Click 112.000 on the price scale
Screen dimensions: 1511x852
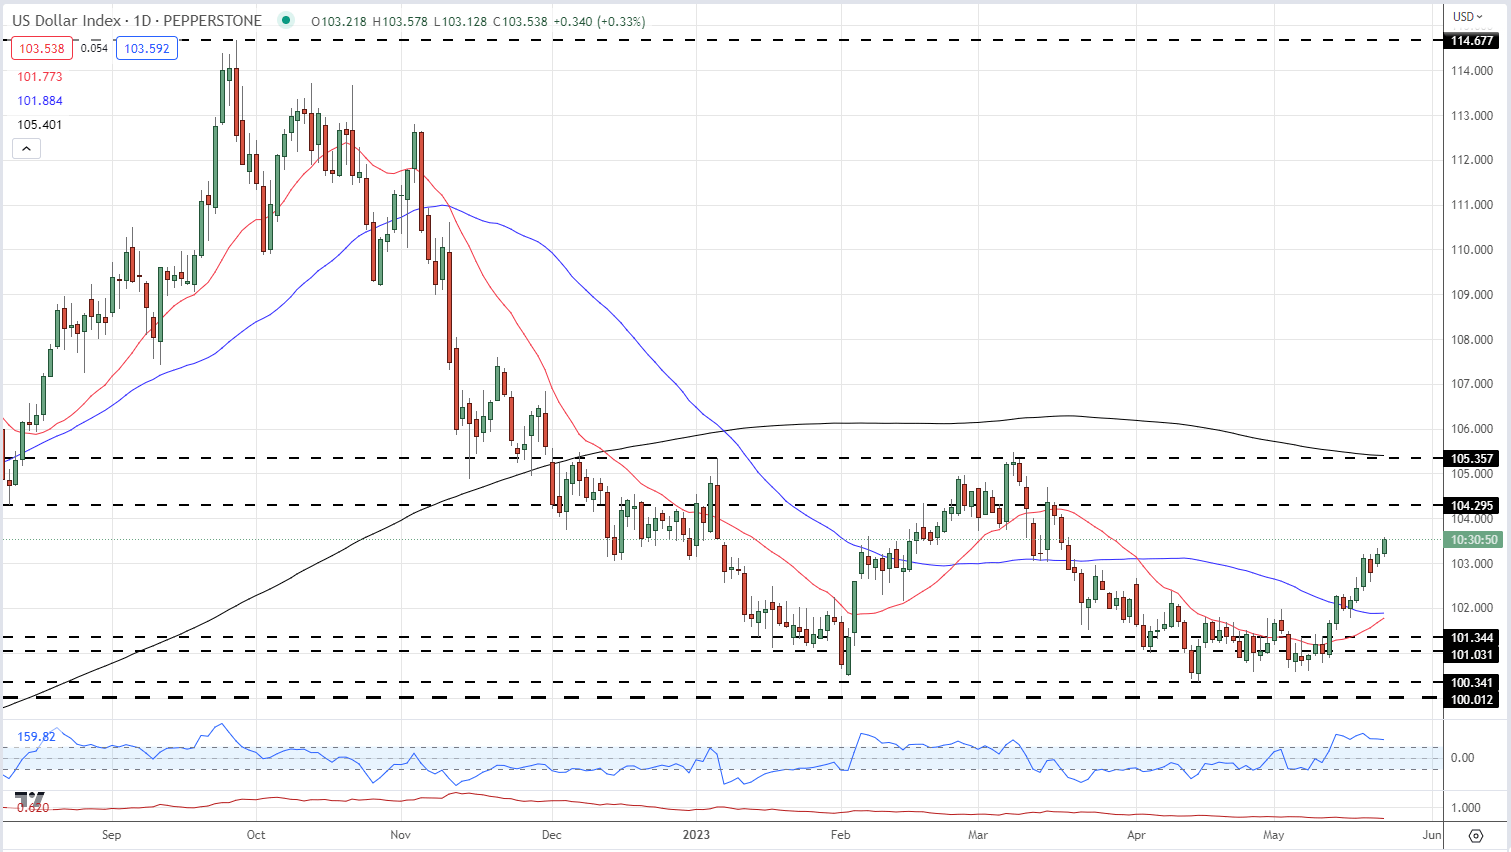tap(1472, 160)
